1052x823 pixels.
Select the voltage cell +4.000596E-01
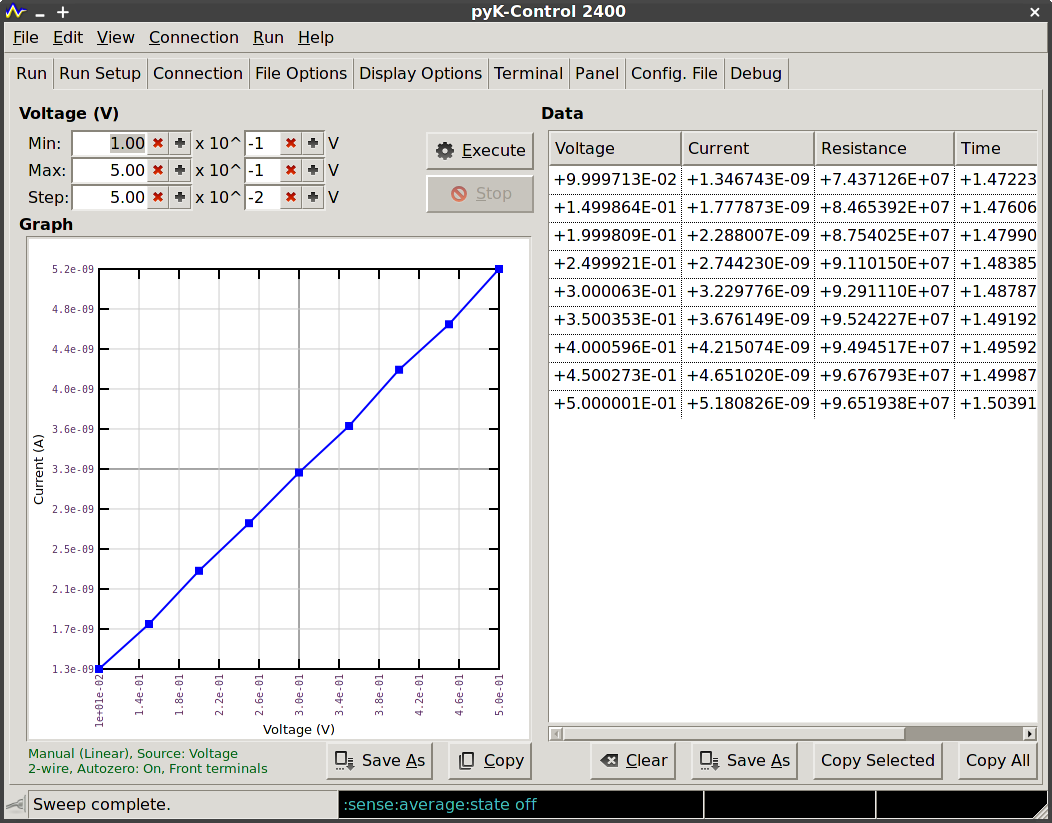coord(615,347)
